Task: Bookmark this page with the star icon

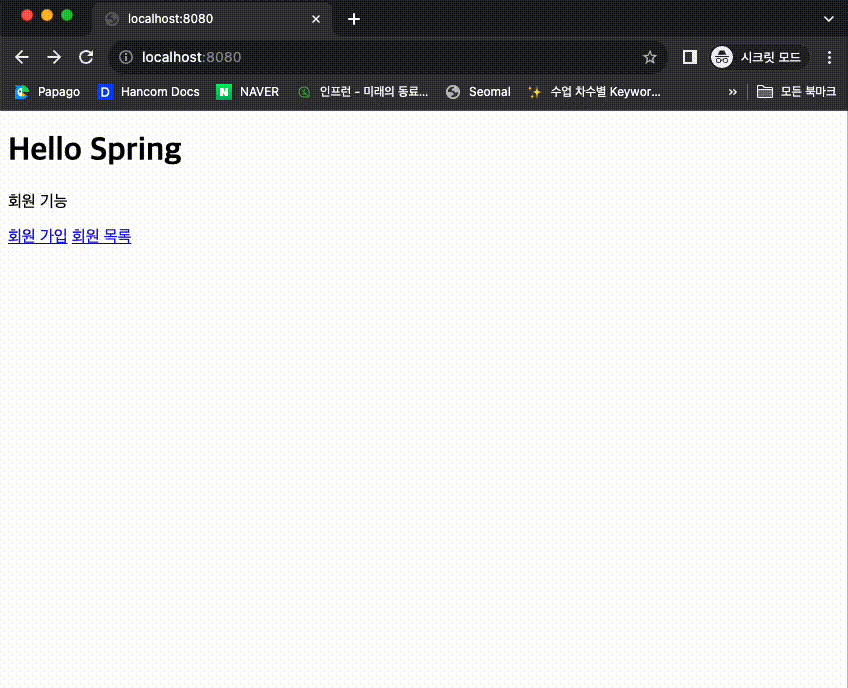Action: pos(649,57)
